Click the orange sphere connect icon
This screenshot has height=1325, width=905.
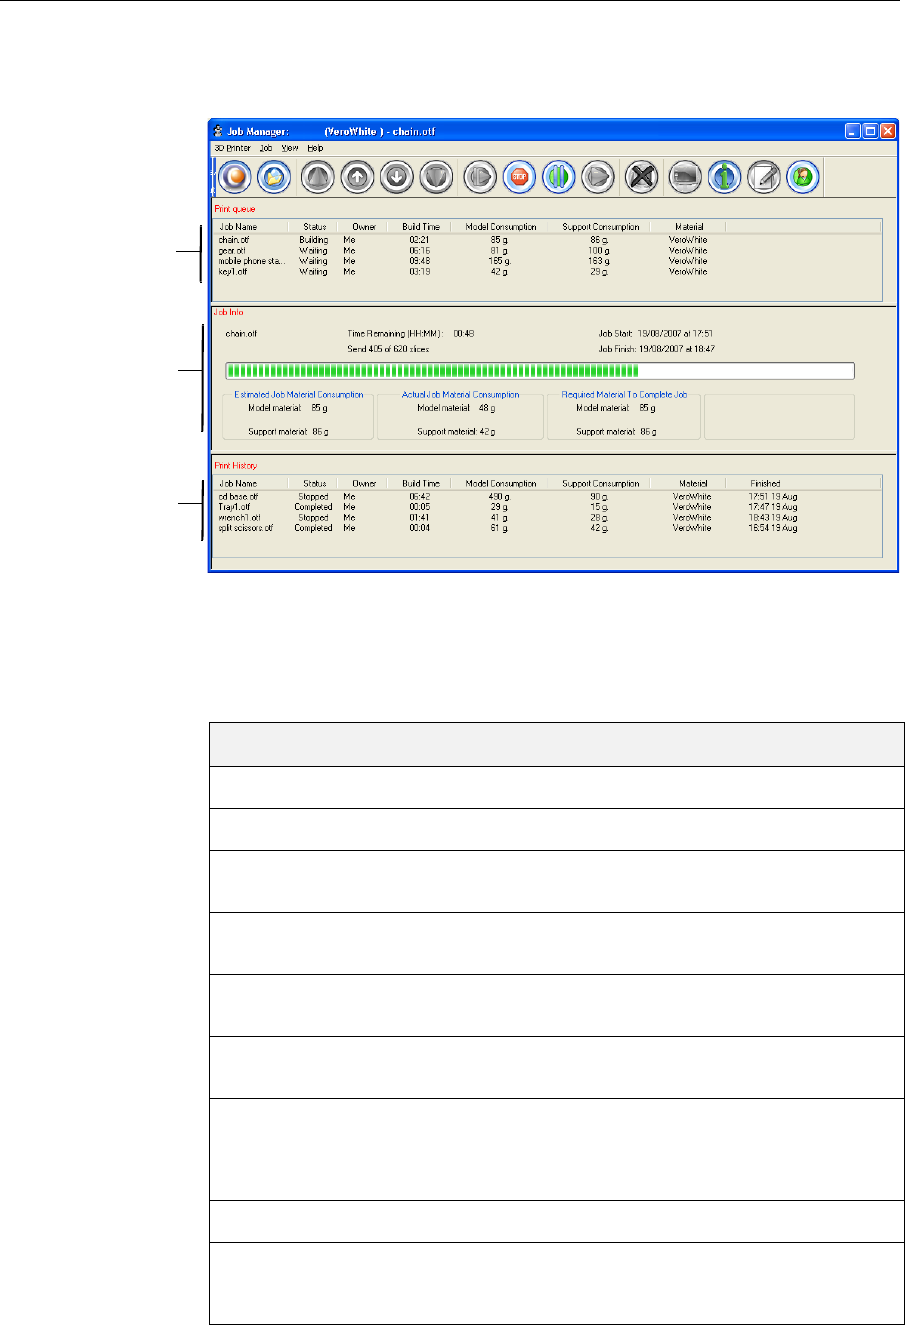point(235,177)
